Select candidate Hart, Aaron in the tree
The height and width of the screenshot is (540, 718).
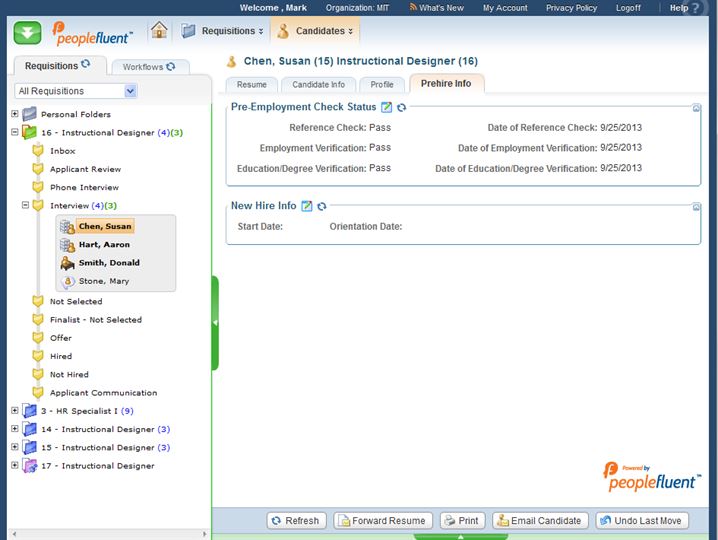[x=104, y=245]
